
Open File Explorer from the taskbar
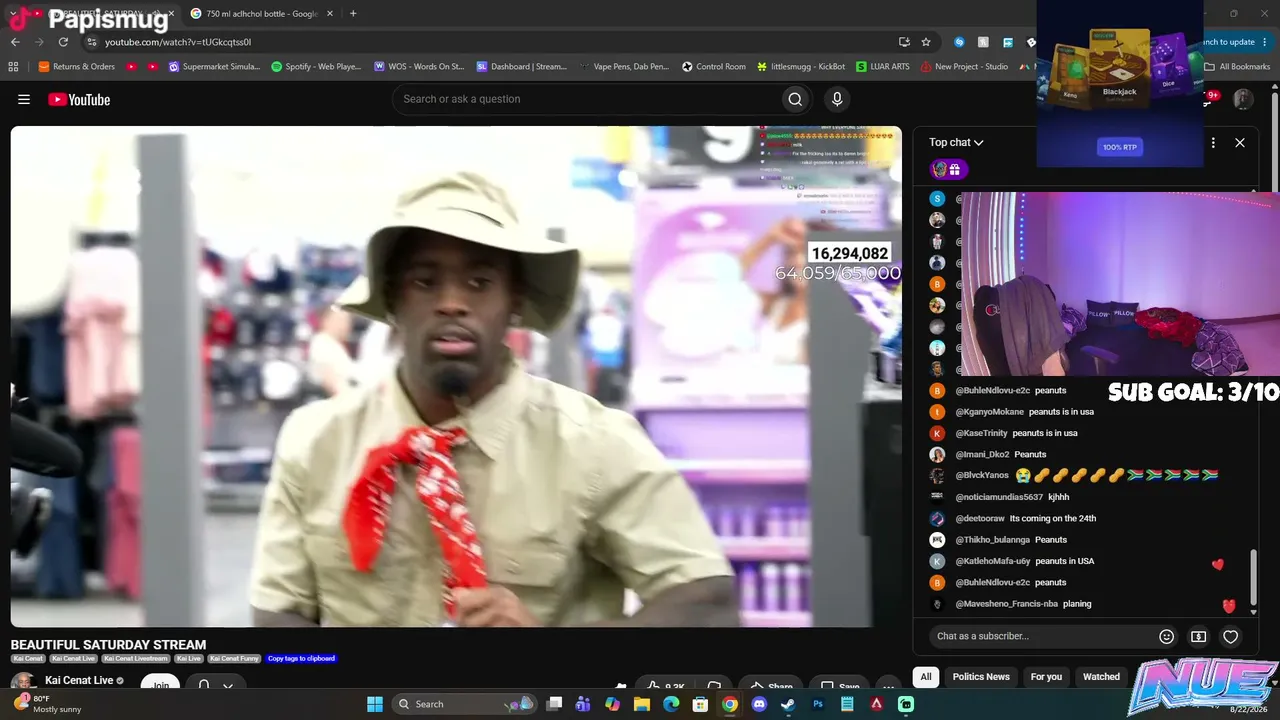[642, 704]
